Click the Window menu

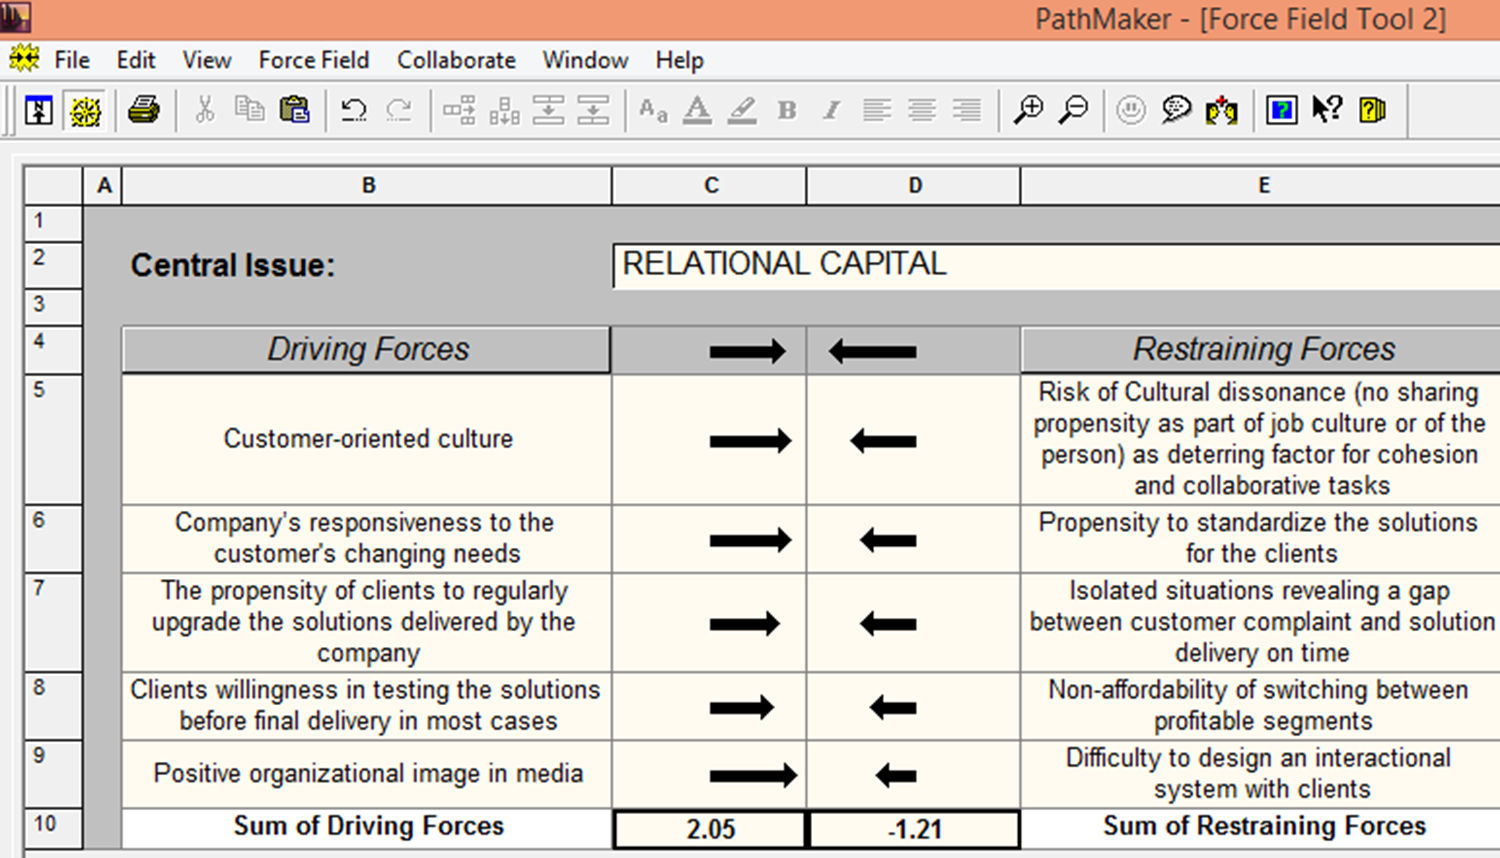(585, 60)
